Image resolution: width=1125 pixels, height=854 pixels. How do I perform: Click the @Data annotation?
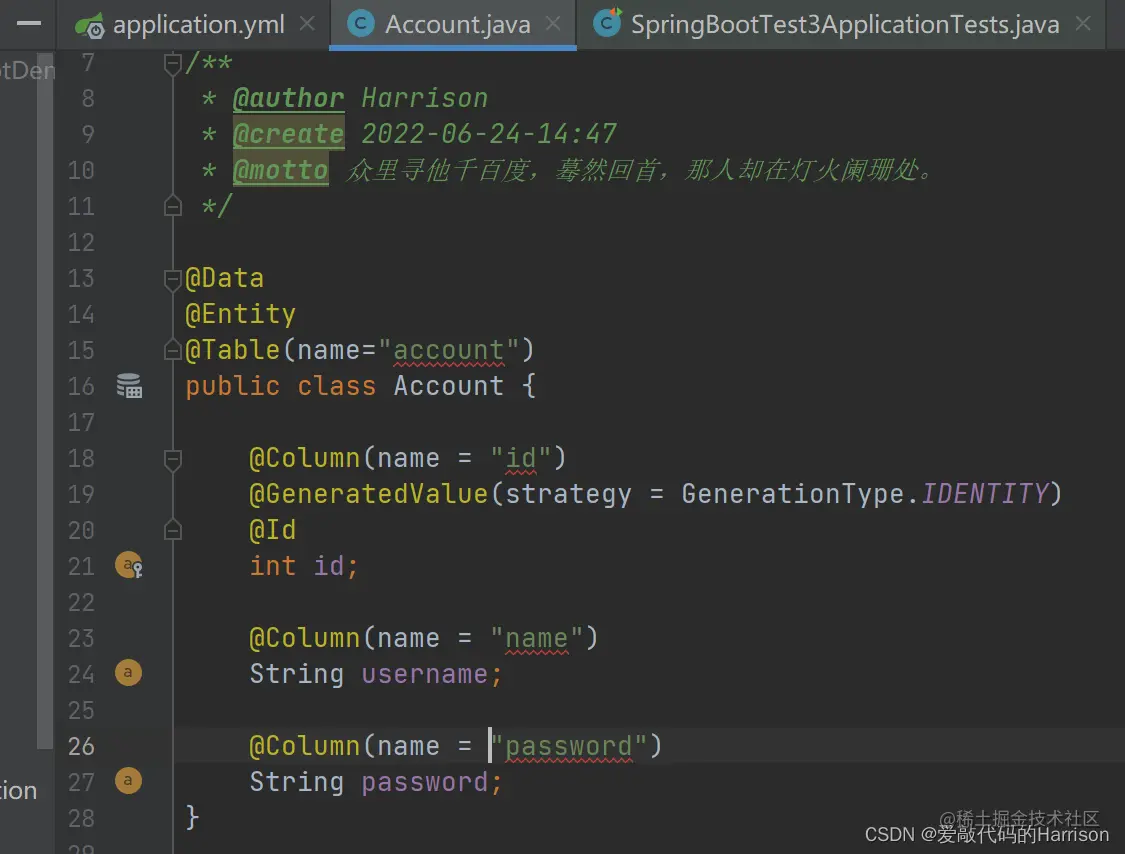pos(225,278)
